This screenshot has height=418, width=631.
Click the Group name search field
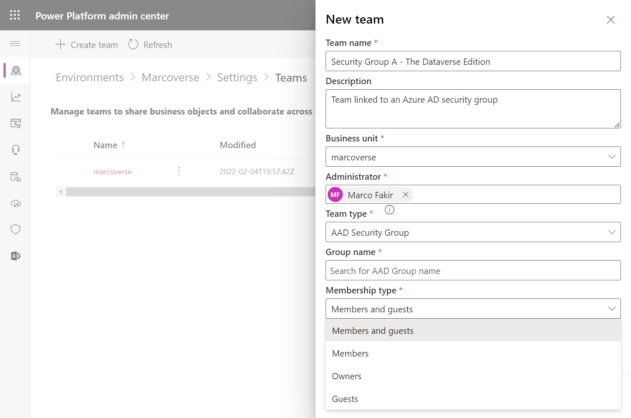473,271
